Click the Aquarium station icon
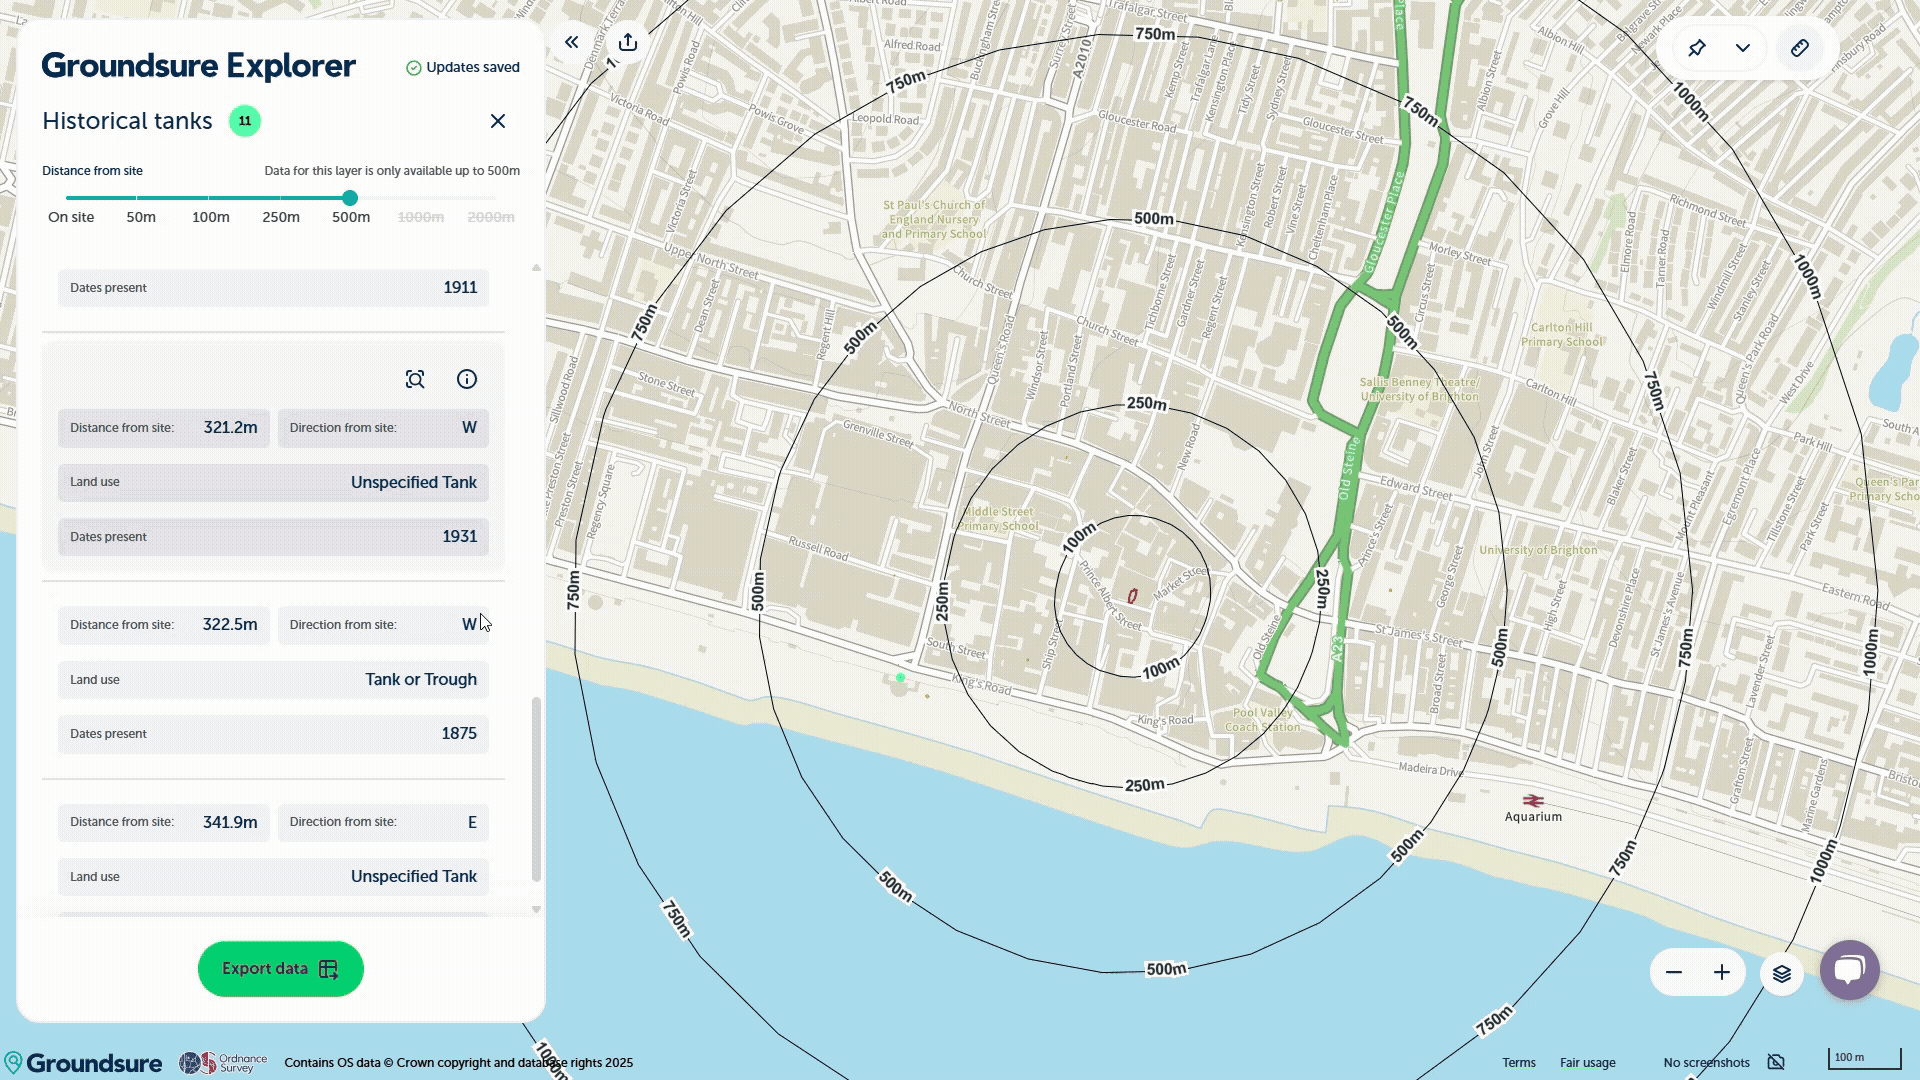Viewport: 1920px width, 1080px height. (x=1533, y=800)
